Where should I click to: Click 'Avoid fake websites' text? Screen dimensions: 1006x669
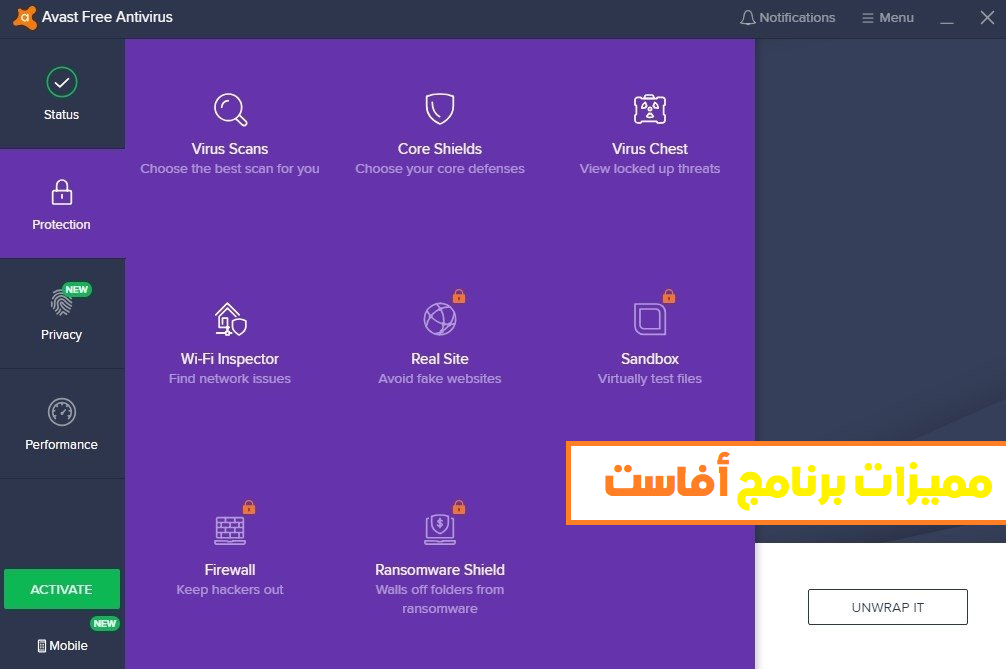439,379
